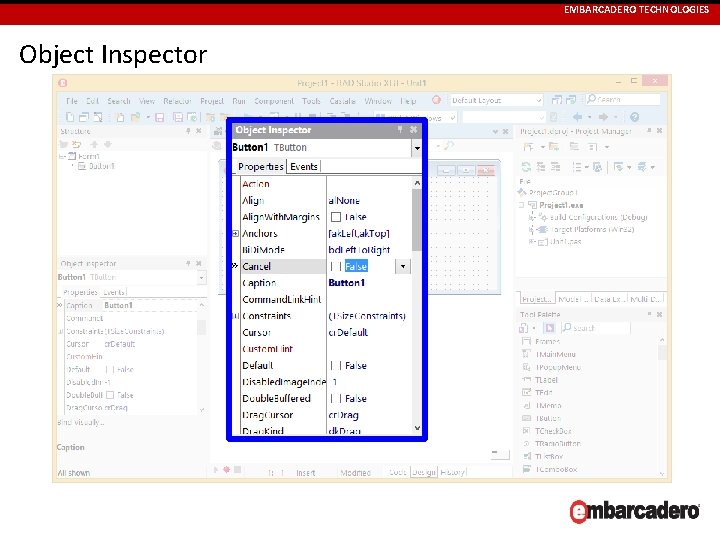Open the Default Layout dropdown
The width and height of the screenshot is (720, 540).
pyautogui.click(x=538, y=100)
